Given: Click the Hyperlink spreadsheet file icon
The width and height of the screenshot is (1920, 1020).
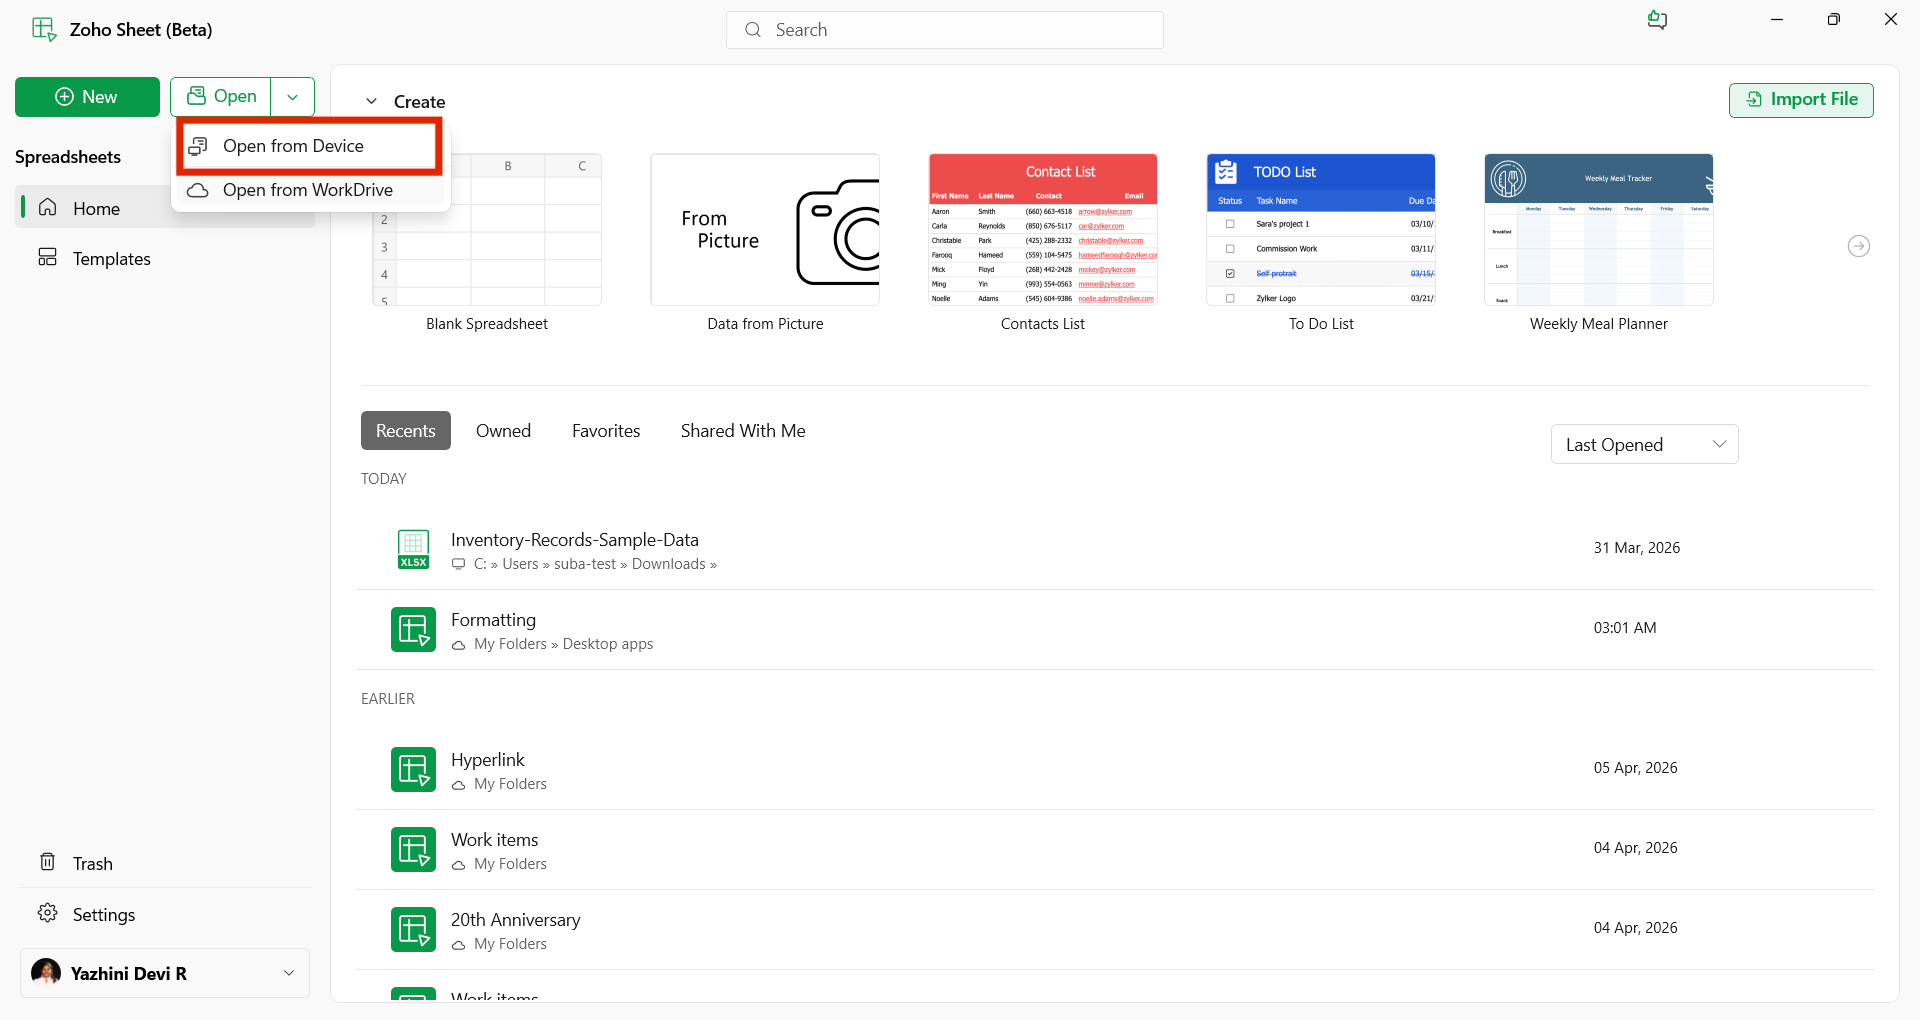Looking at the screenshot, I should 413,769.
